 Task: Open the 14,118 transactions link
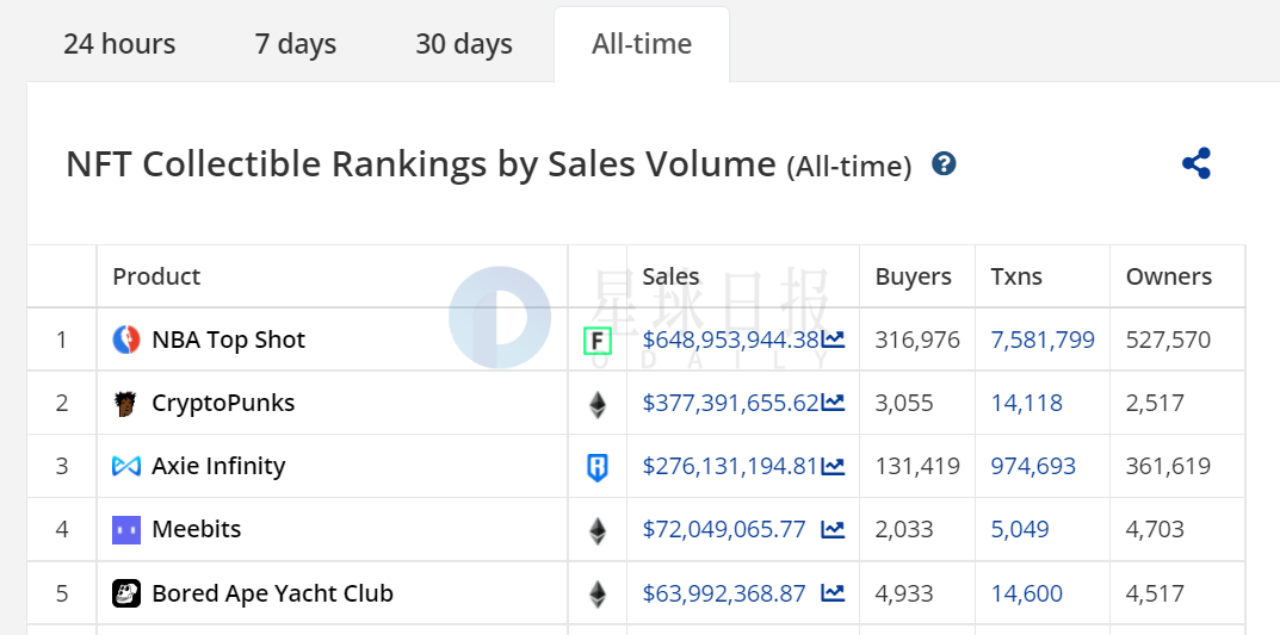pos(1027,403)
